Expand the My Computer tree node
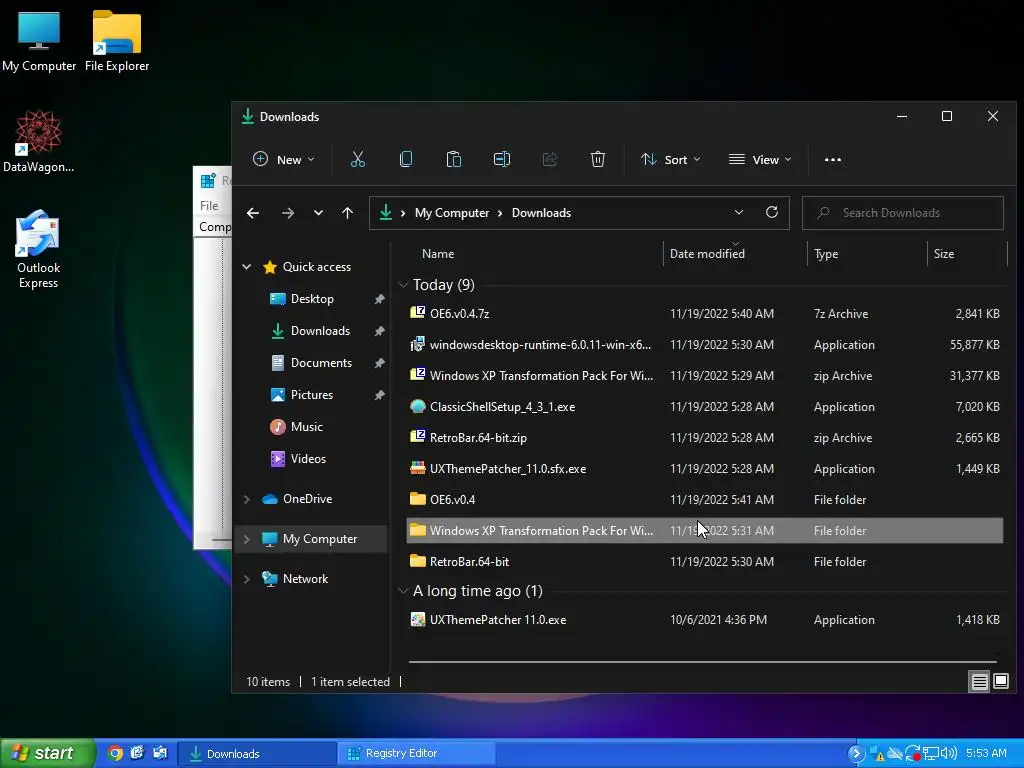This screenshot has width=1024, height=768. coord(247,539)
